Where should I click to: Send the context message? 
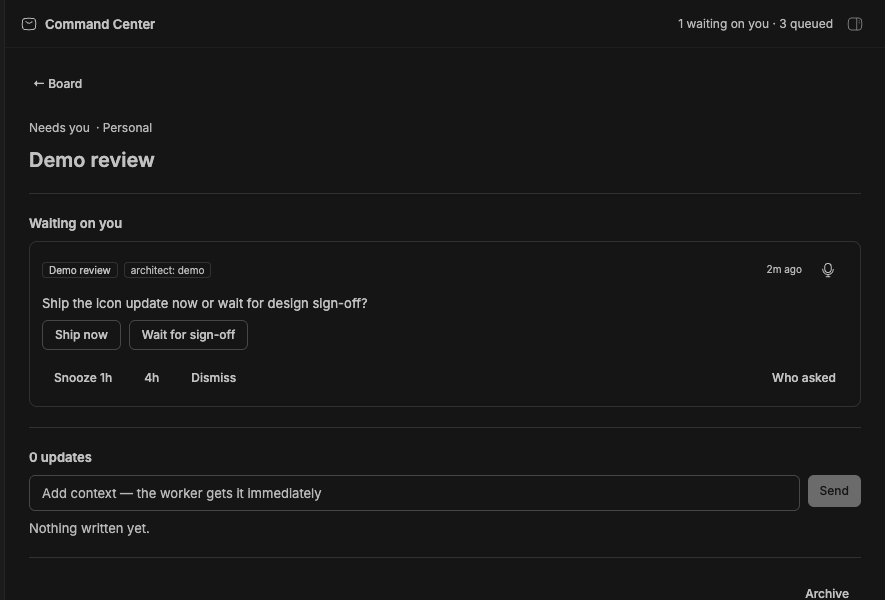834,490
